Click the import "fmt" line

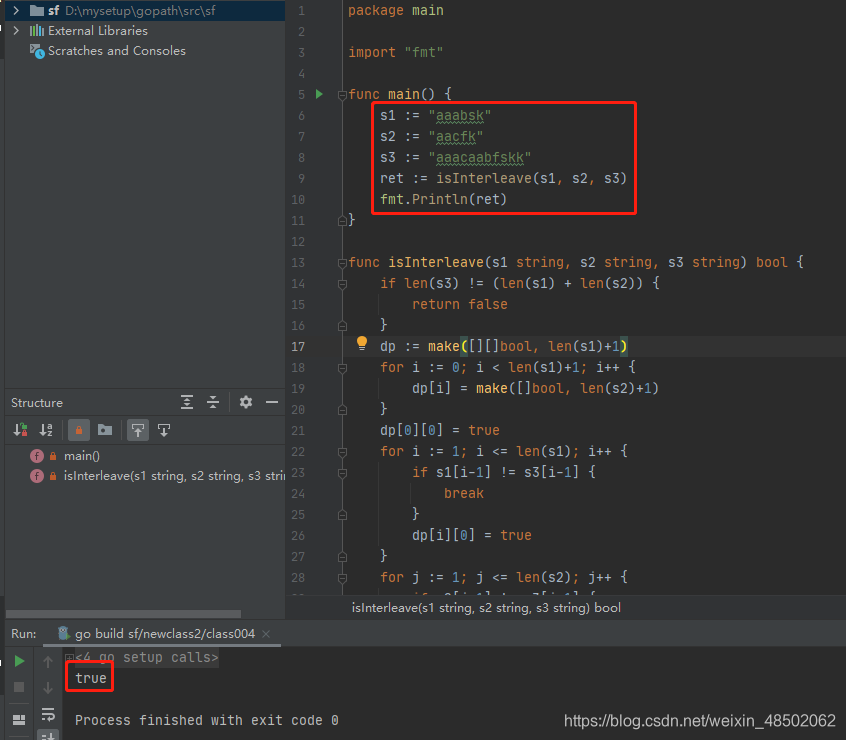[395, 52]
